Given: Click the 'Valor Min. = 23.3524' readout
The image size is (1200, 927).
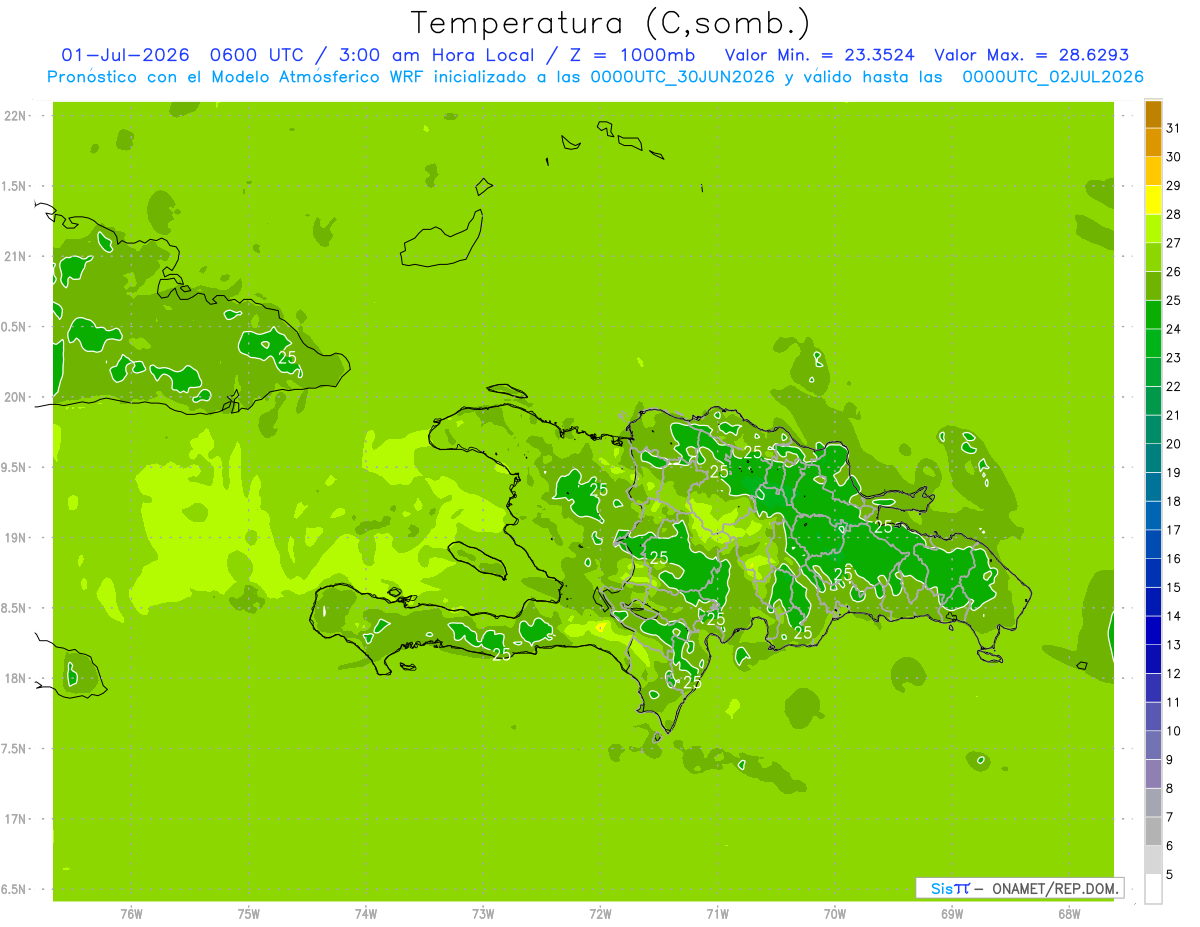Looking at the screenshot, I should point(819,55).
